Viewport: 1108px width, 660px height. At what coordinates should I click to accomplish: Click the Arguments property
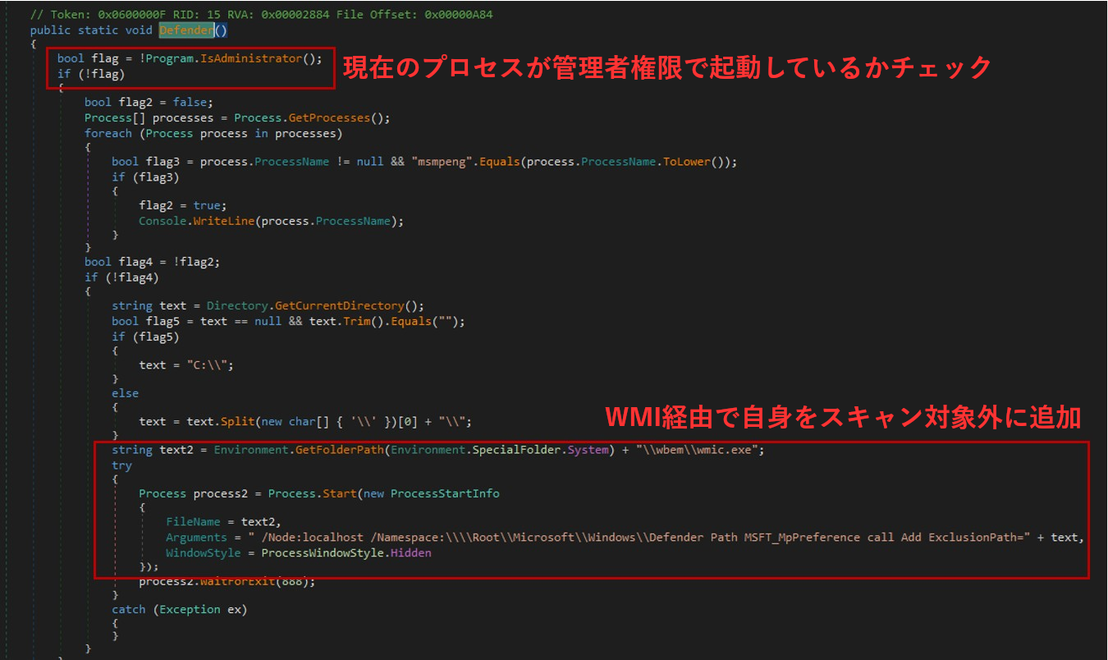tap(196, 538)
